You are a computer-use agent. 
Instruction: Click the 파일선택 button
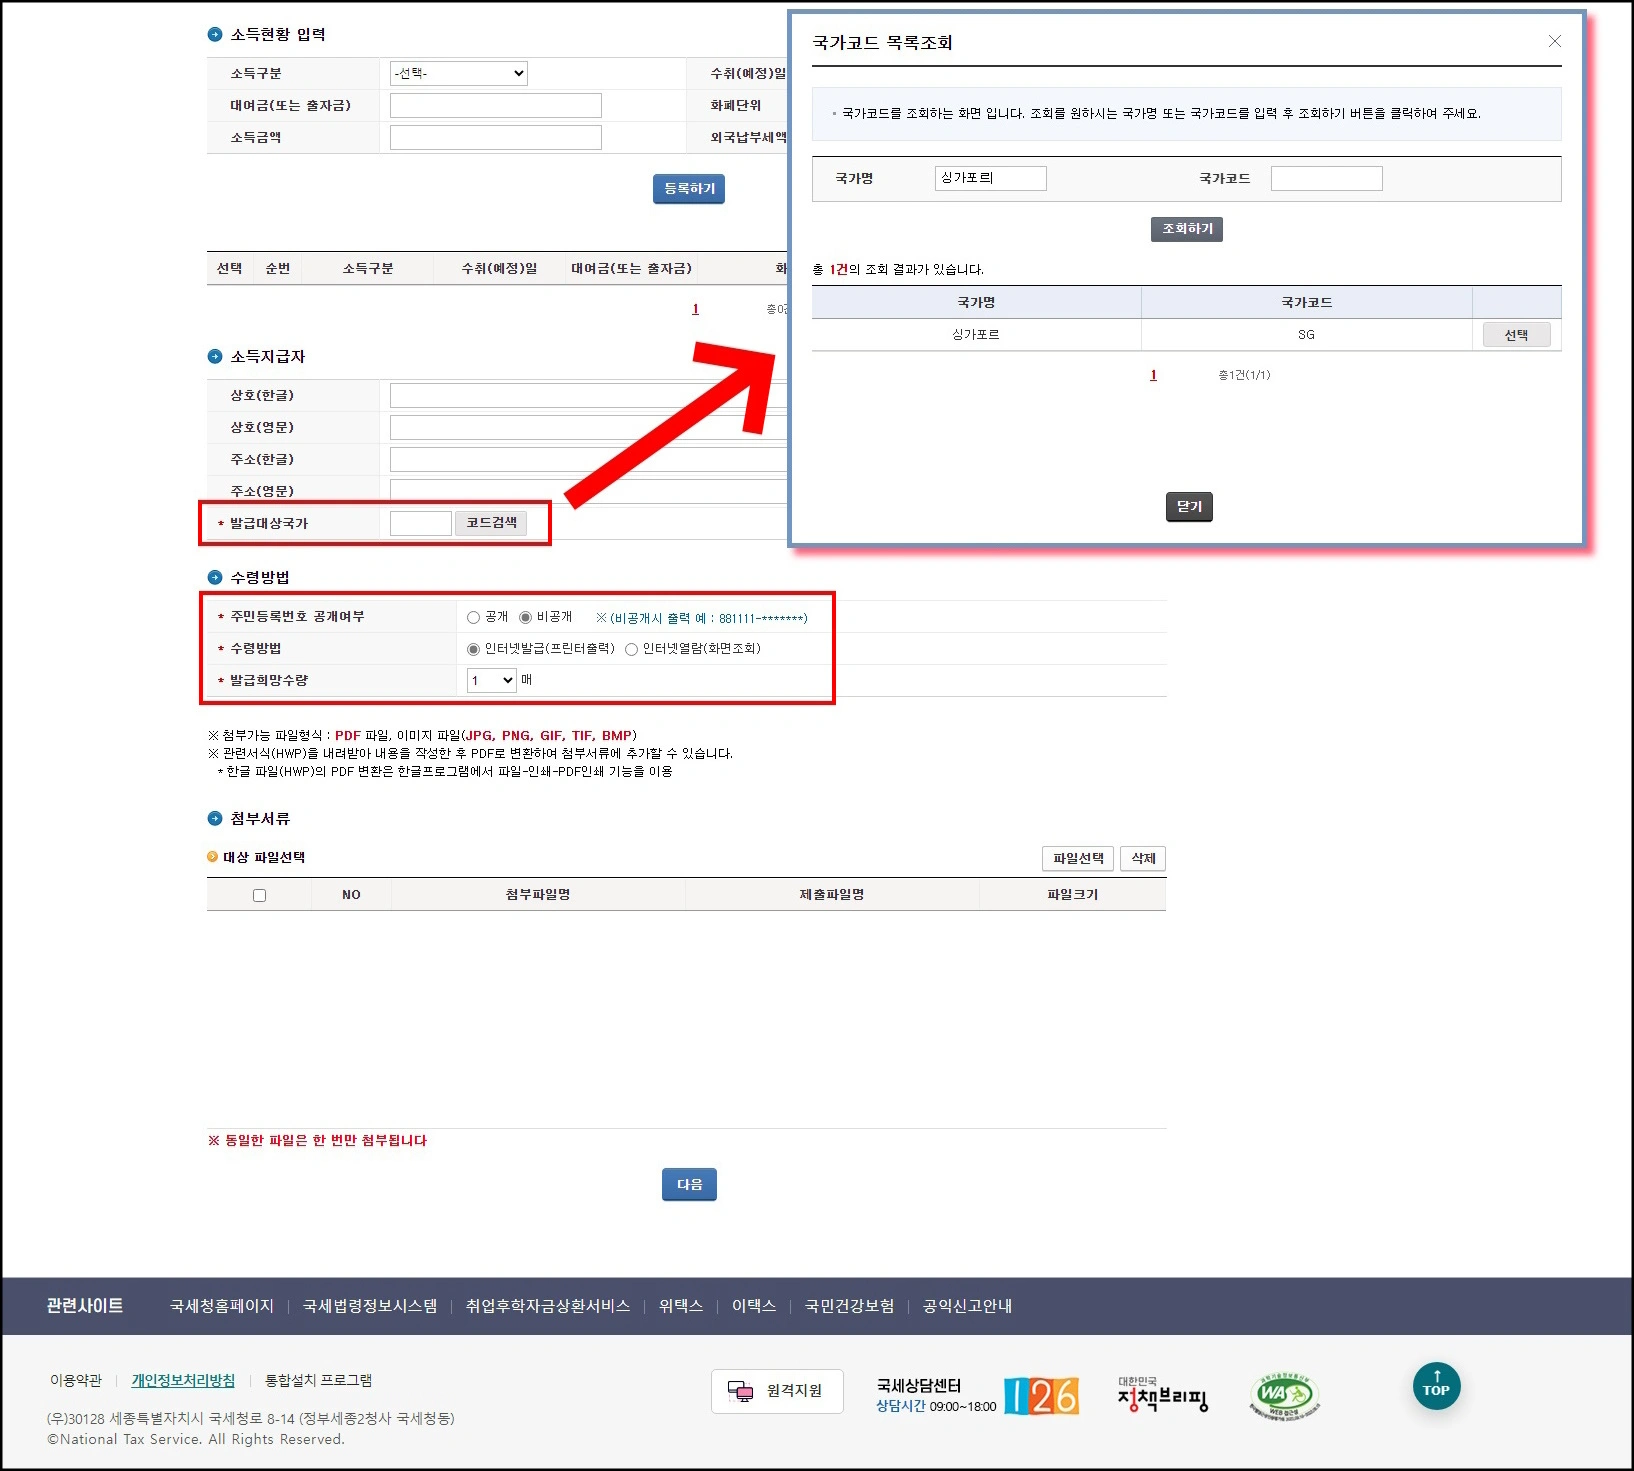tap(1078, 858)
